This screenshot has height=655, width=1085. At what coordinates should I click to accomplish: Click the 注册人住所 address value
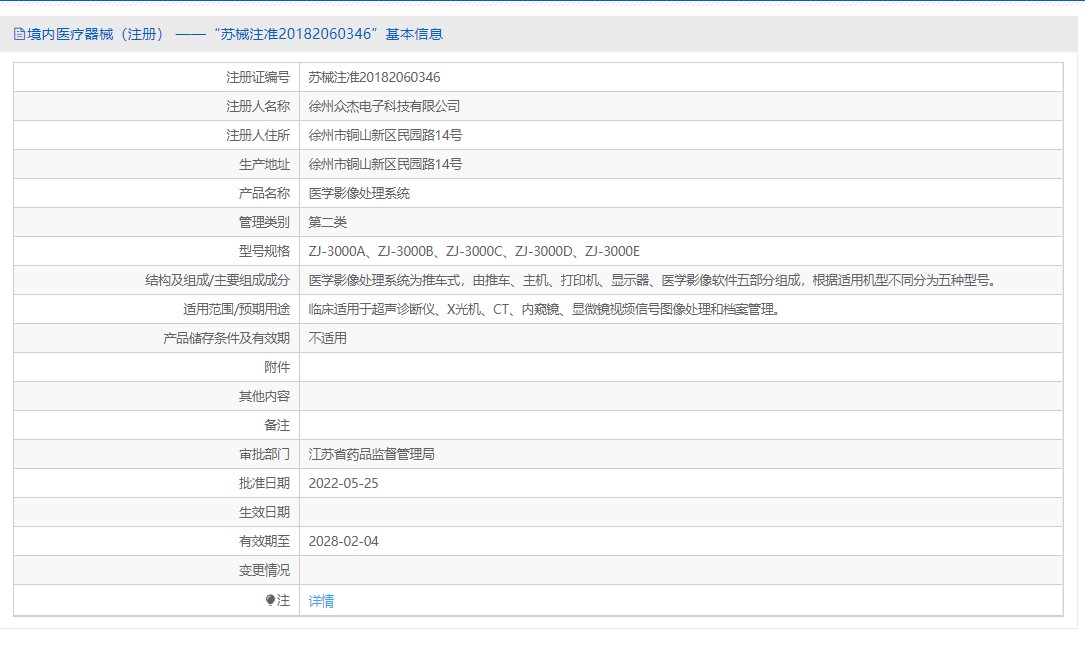click(x=385, y=136)
